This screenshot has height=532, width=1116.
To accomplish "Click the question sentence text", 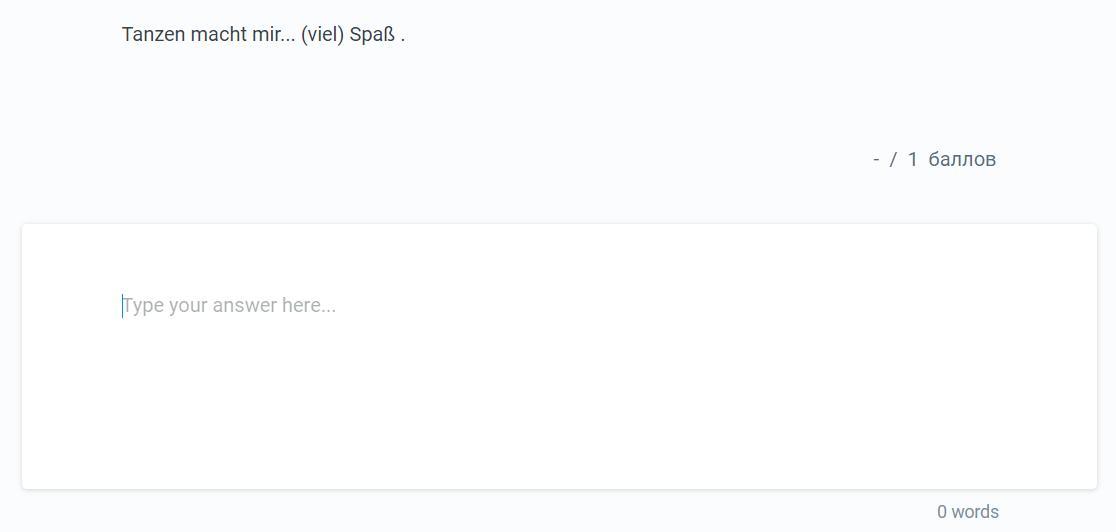I will [263, 34].
